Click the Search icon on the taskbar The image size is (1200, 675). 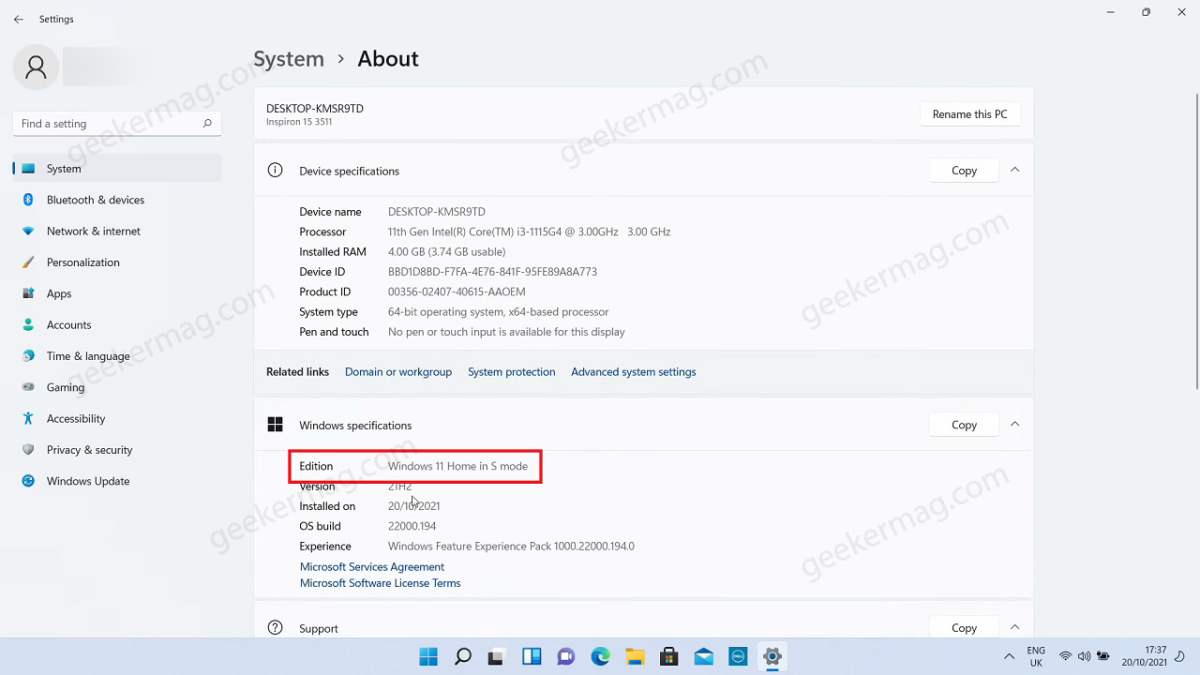tap(462, 657)
